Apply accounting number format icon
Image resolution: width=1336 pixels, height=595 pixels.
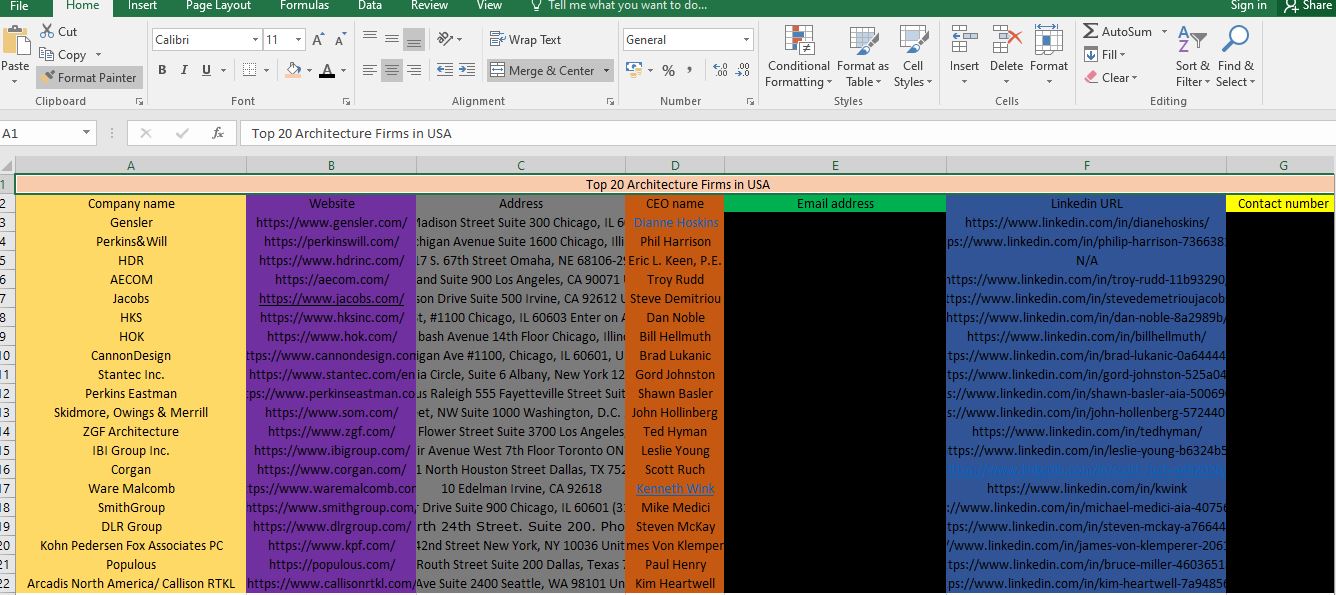click(632, 70)
